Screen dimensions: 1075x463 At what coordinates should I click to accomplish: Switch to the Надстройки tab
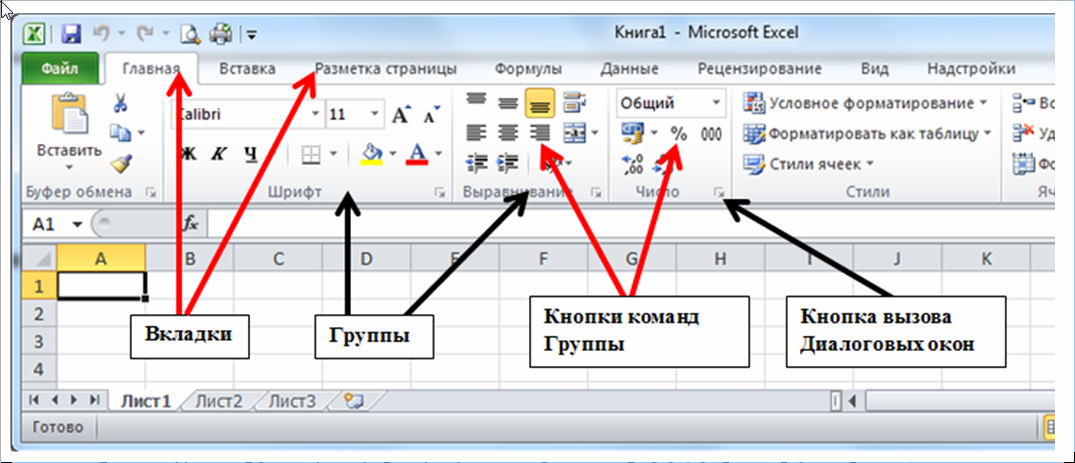(971, 69)
